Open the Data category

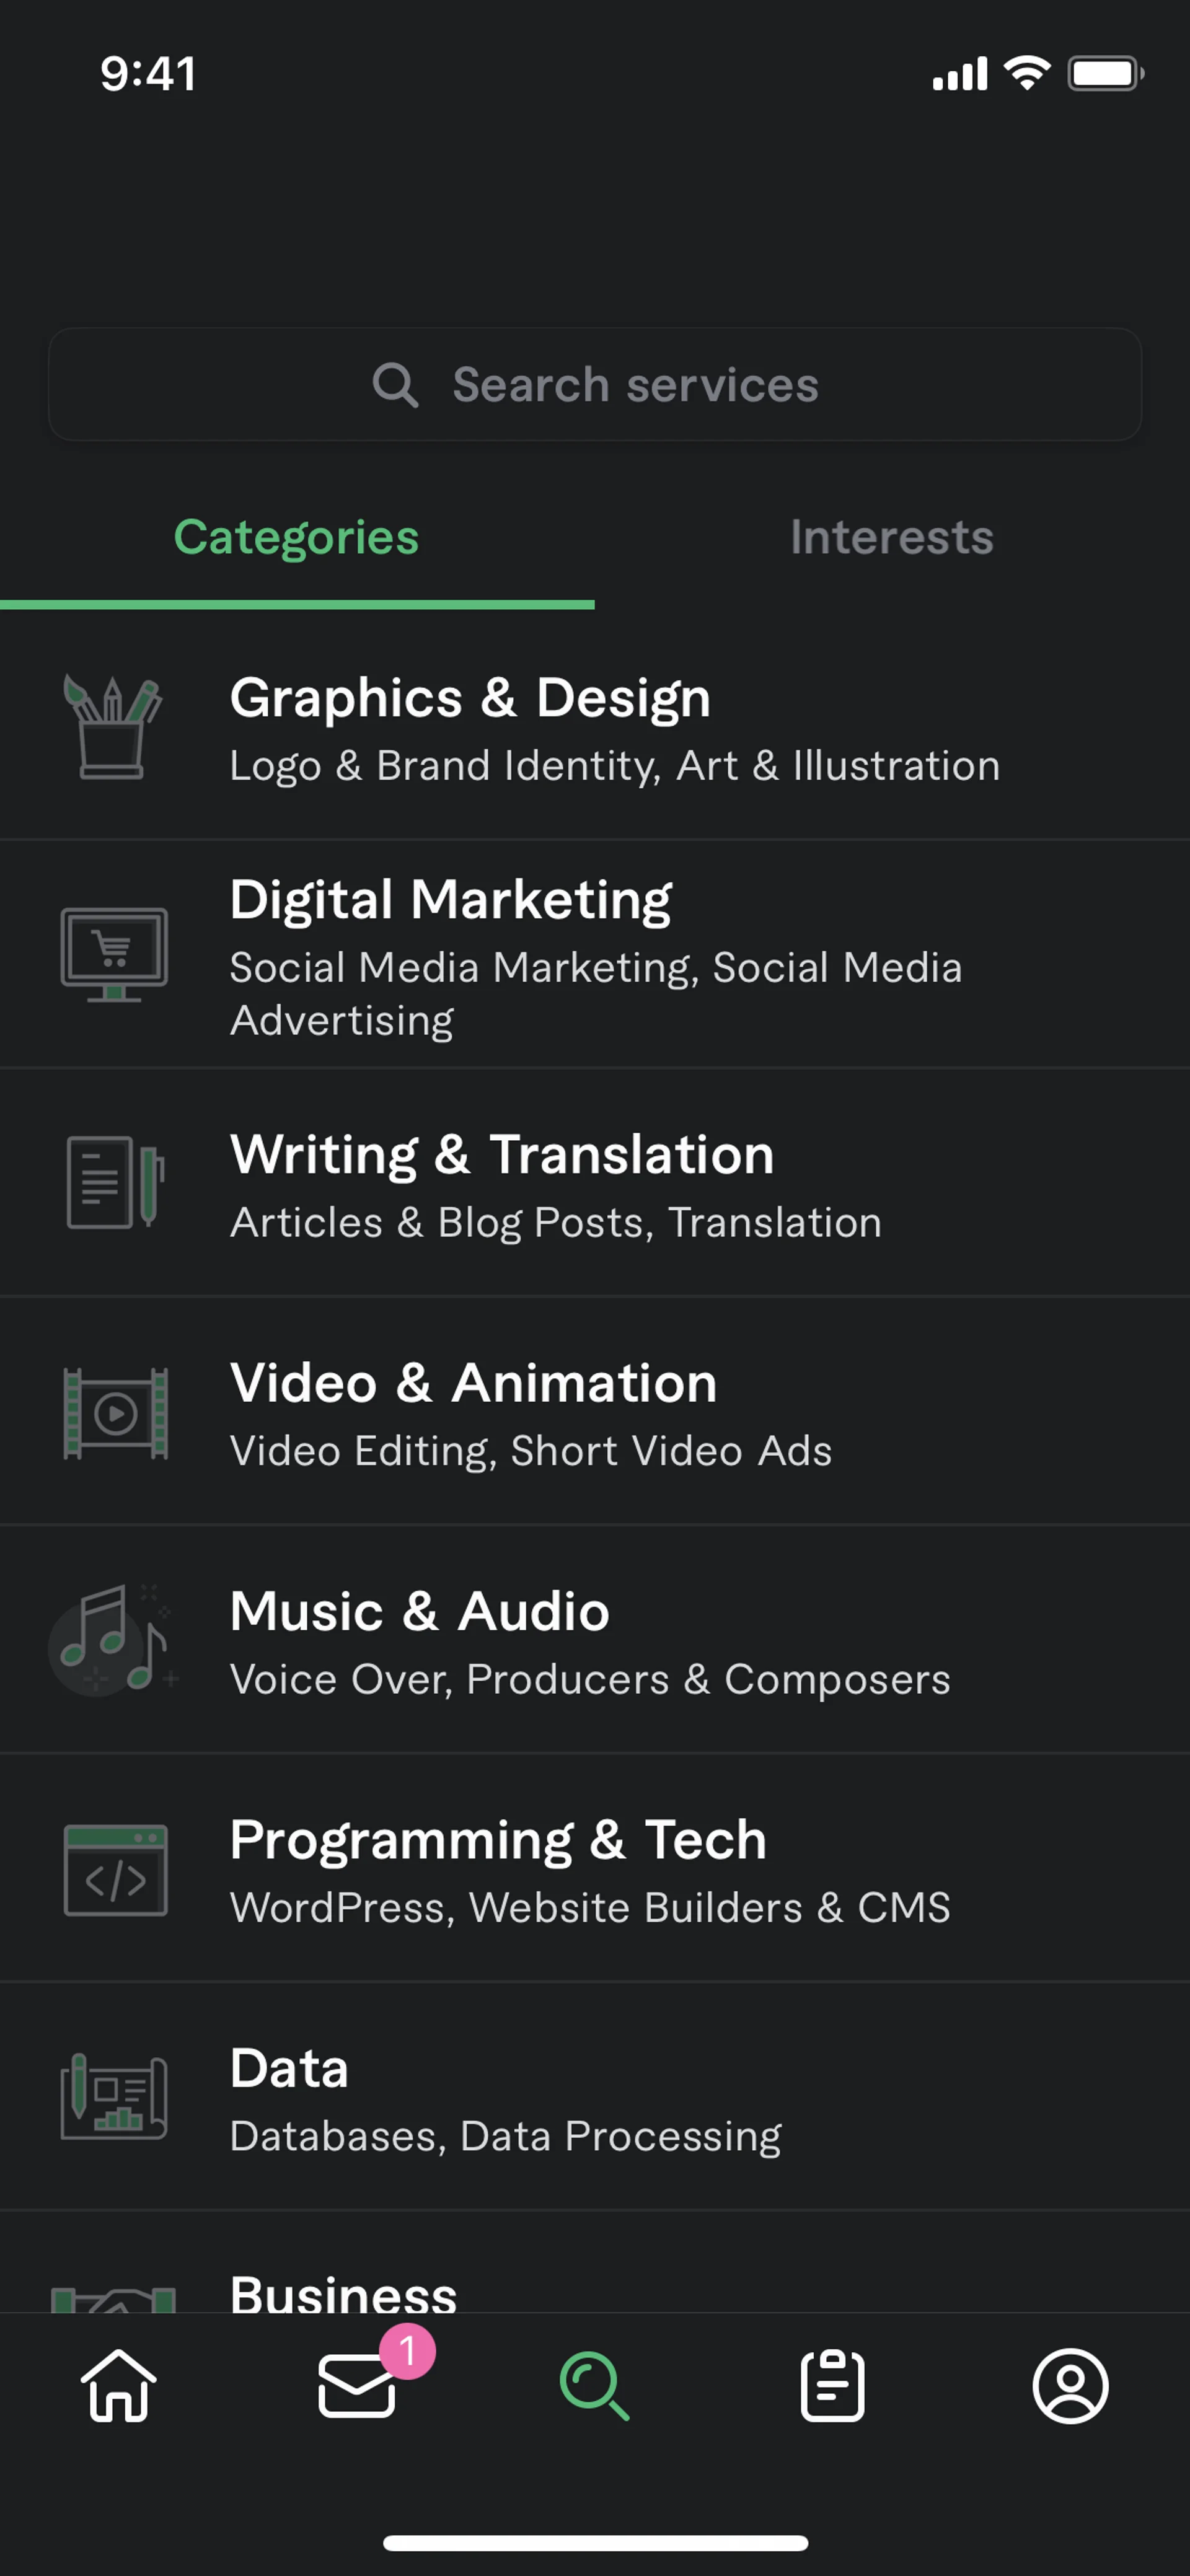point(600,2098)
